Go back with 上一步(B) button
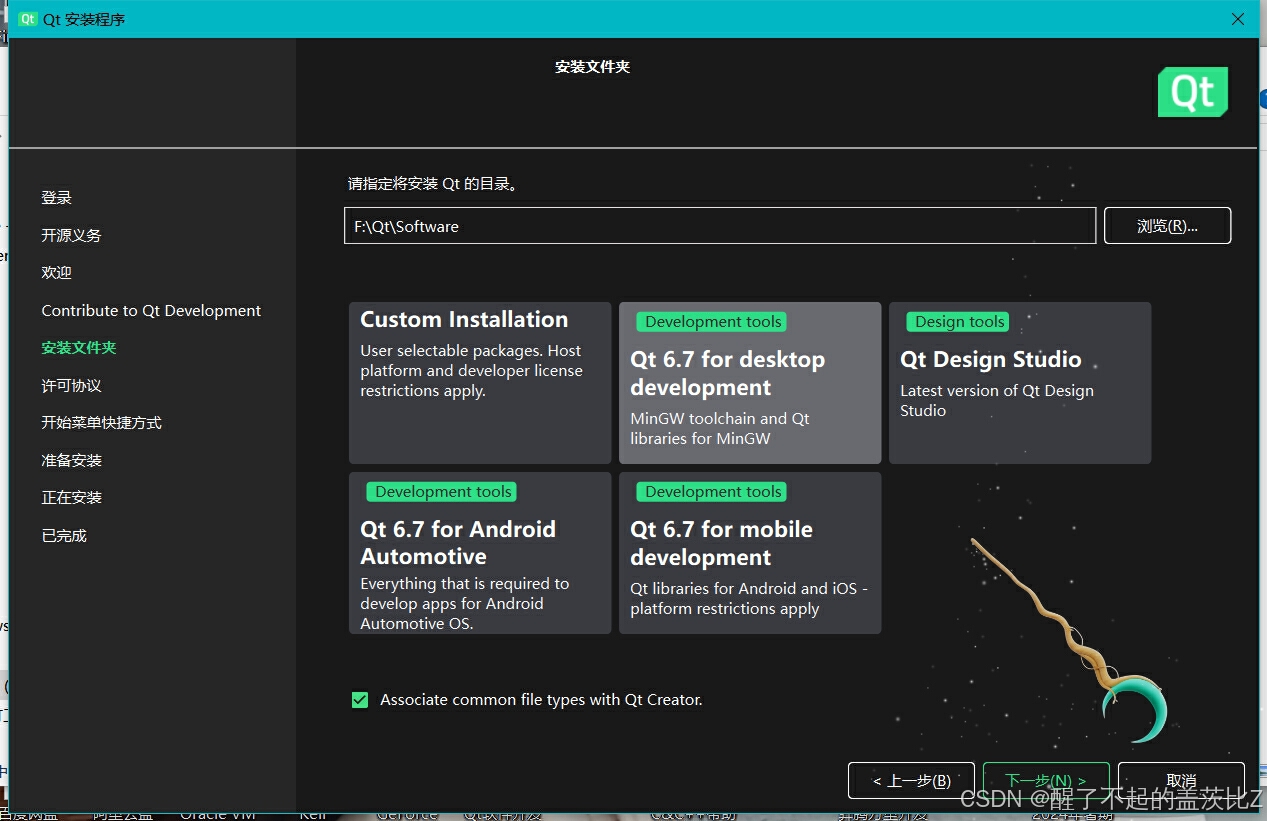The width and height of the screenshot is (1267, 821). coord(911,781)
